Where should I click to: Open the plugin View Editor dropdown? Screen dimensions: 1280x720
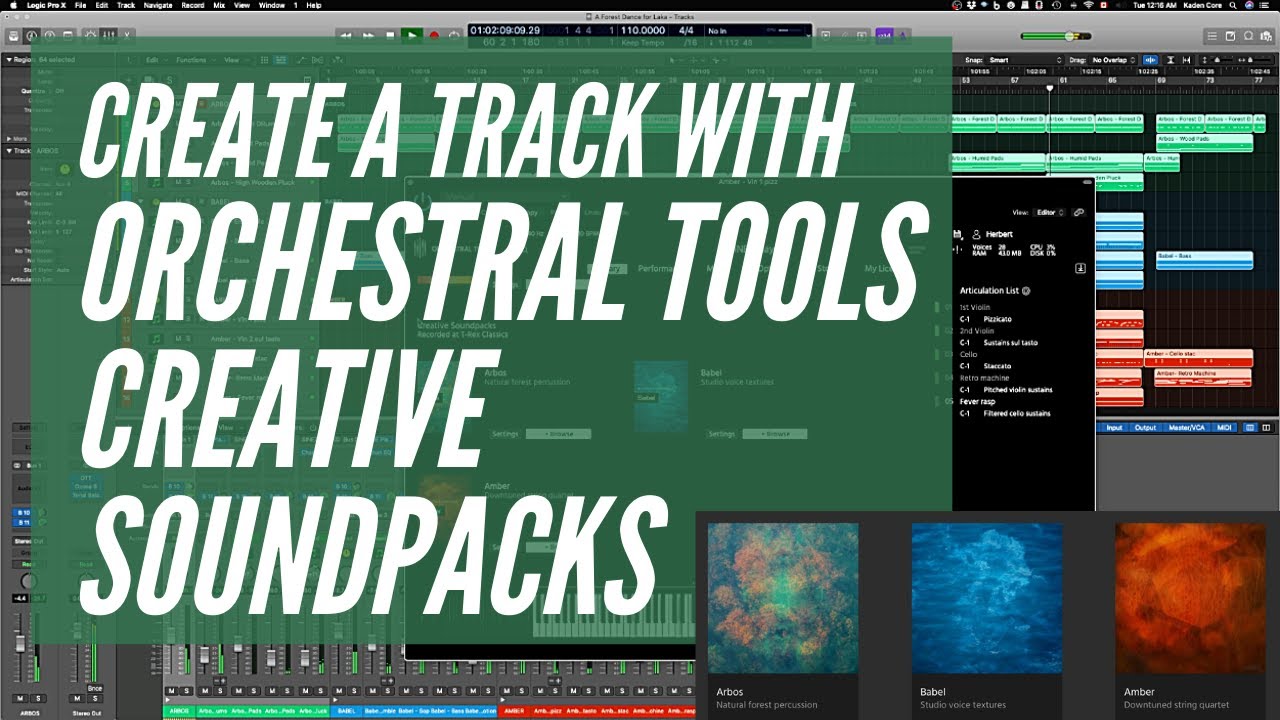coord(1047,212)
